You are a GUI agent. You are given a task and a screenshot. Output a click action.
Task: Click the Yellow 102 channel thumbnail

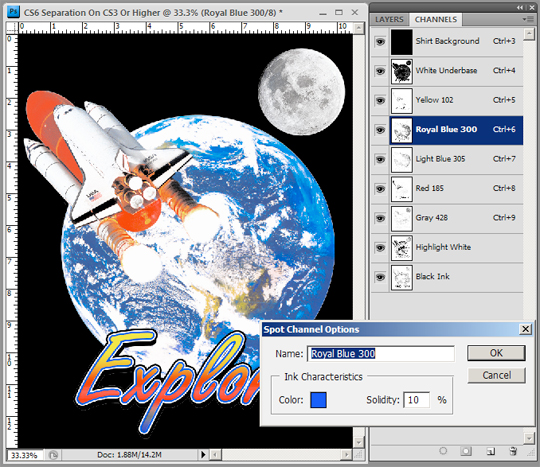coord(402,101)
